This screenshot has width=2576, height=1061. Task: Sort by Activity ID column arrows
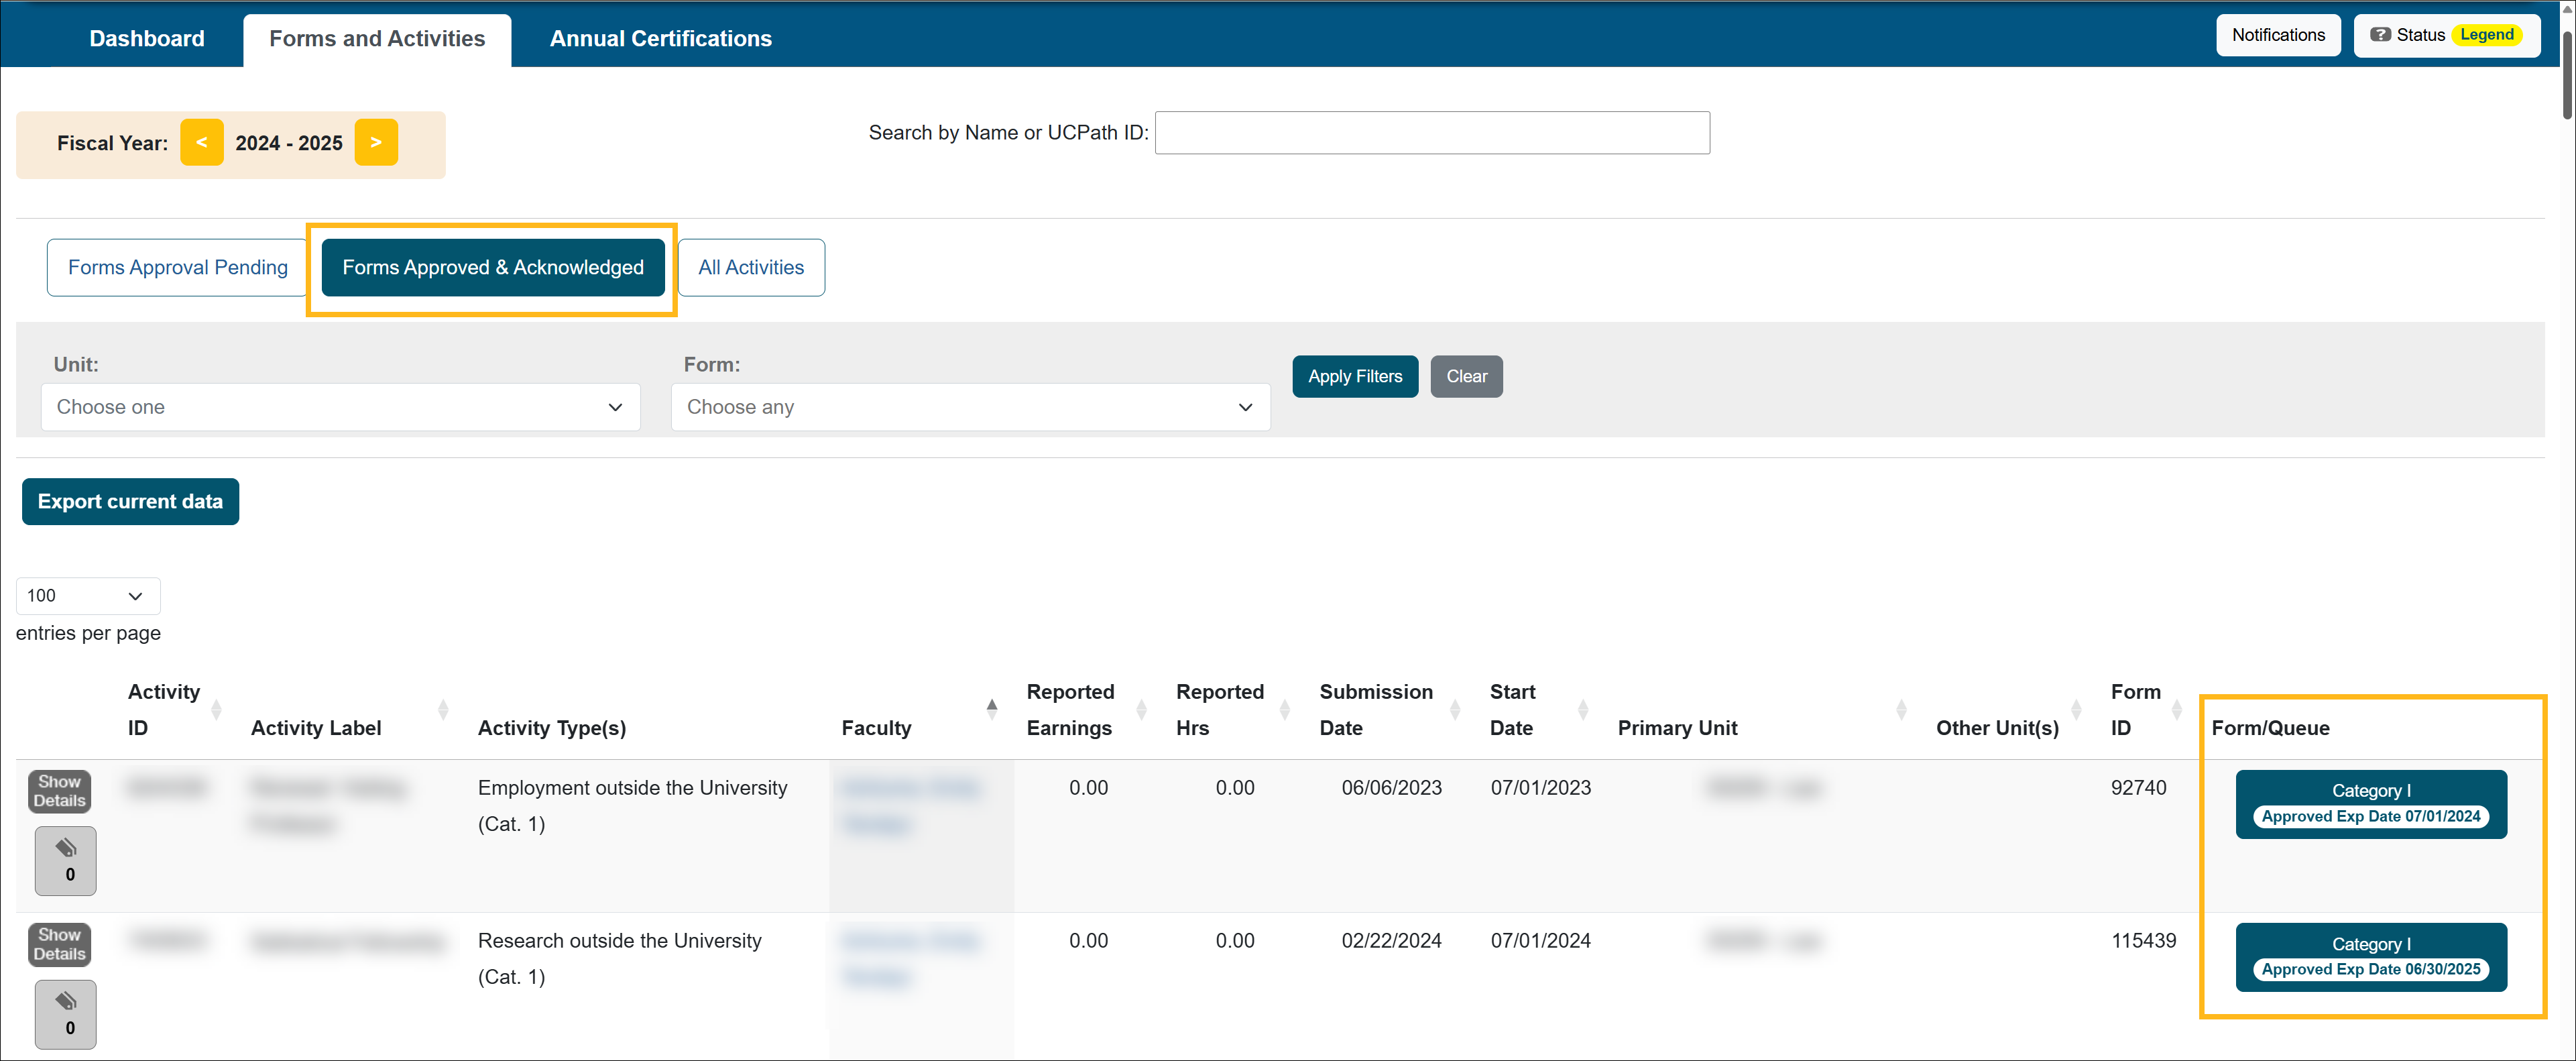216,710
